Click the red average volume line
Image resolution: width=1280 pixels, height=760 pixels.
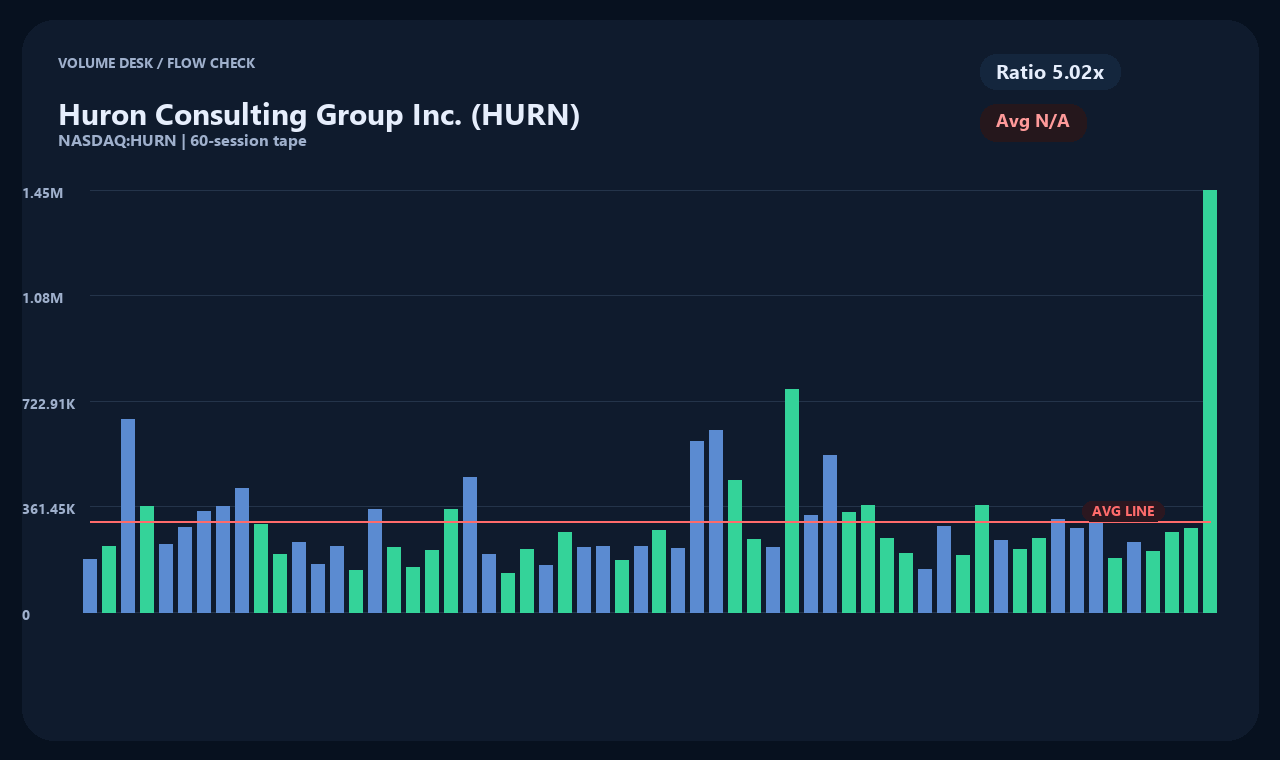(651, 522)
